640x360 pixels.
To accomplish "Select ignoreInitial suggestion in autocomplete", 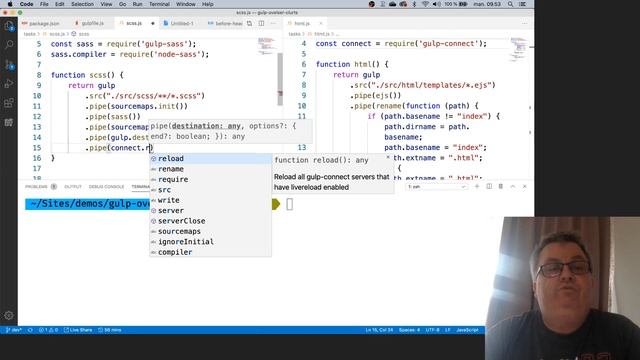I will pos(210,242).
